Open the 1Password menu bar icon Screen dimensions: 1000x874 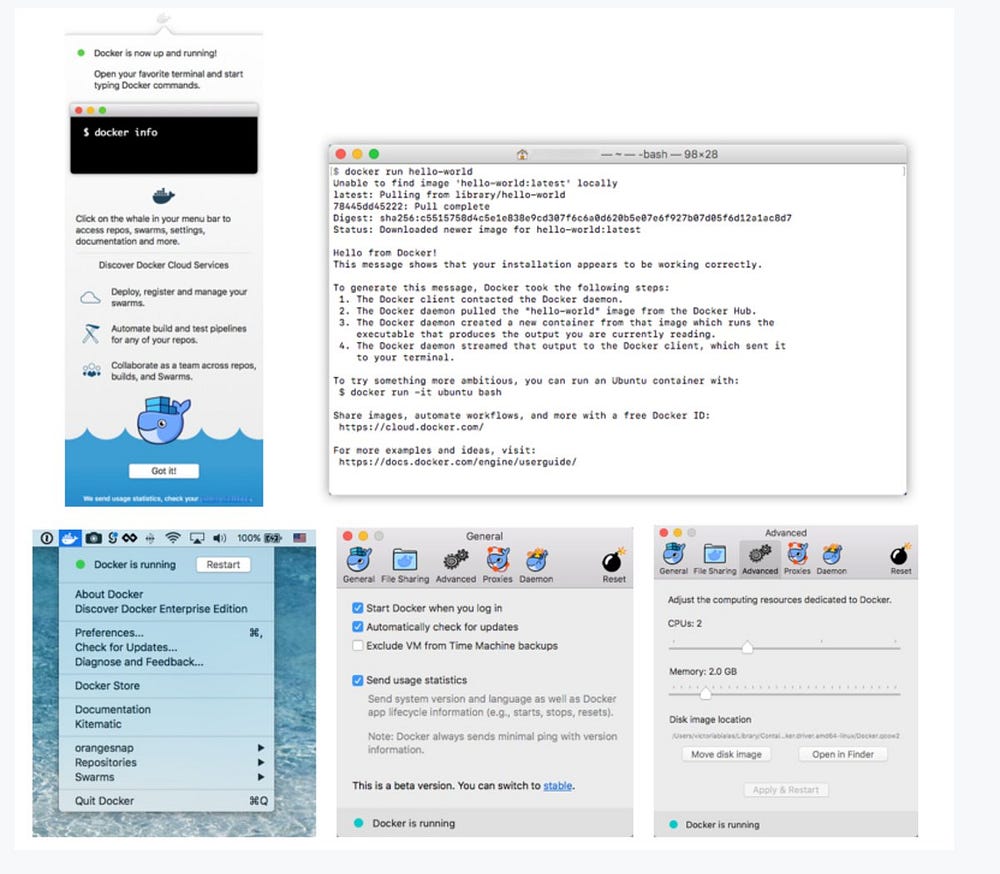coord(47,538)
